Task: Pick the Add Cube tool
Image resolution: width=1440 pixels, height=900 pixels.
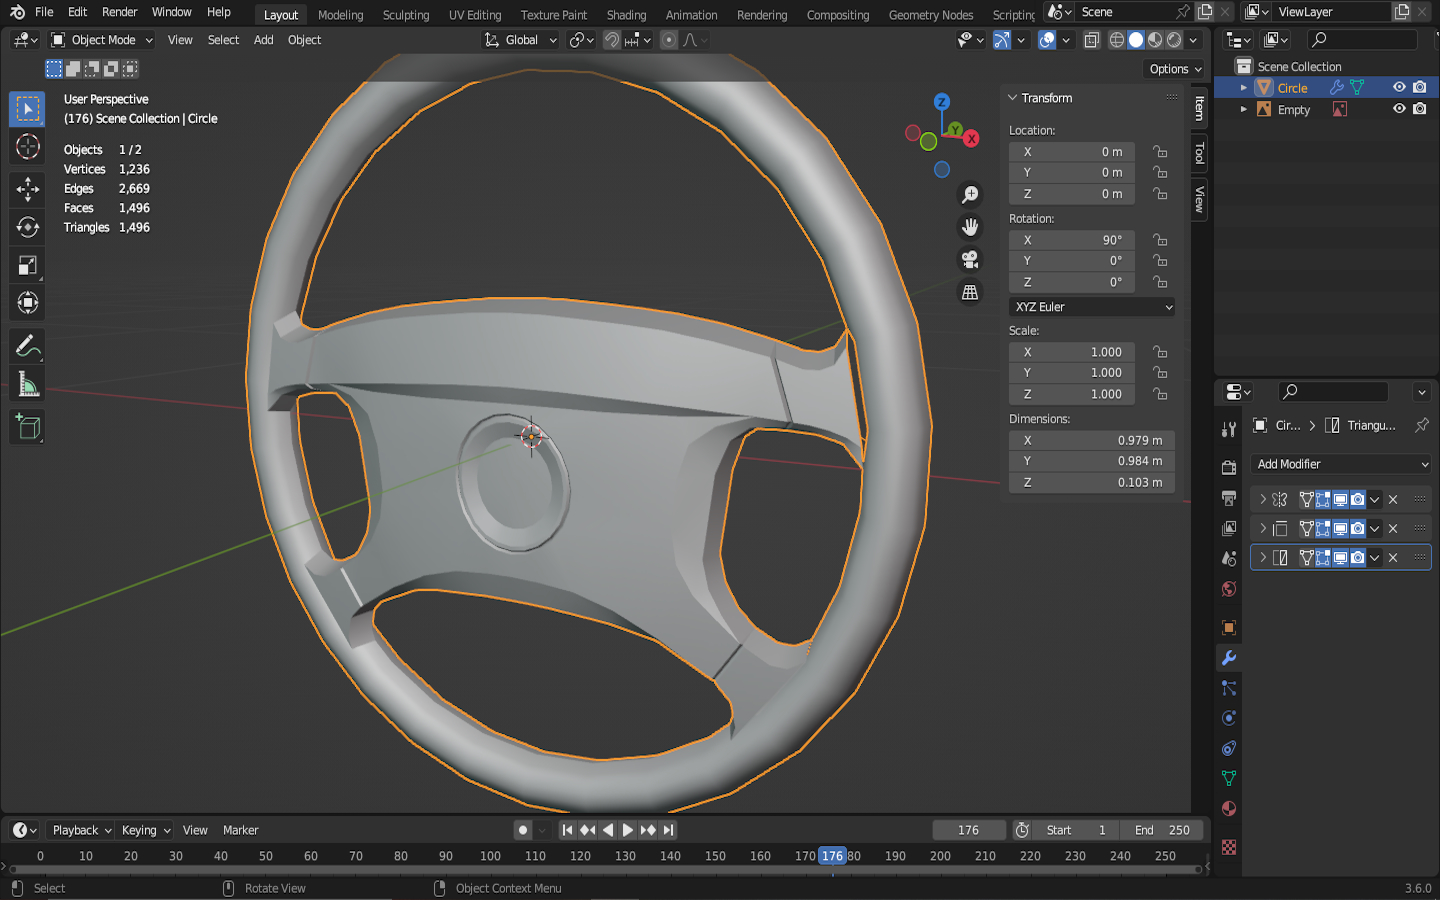Action: coord(27,427)
